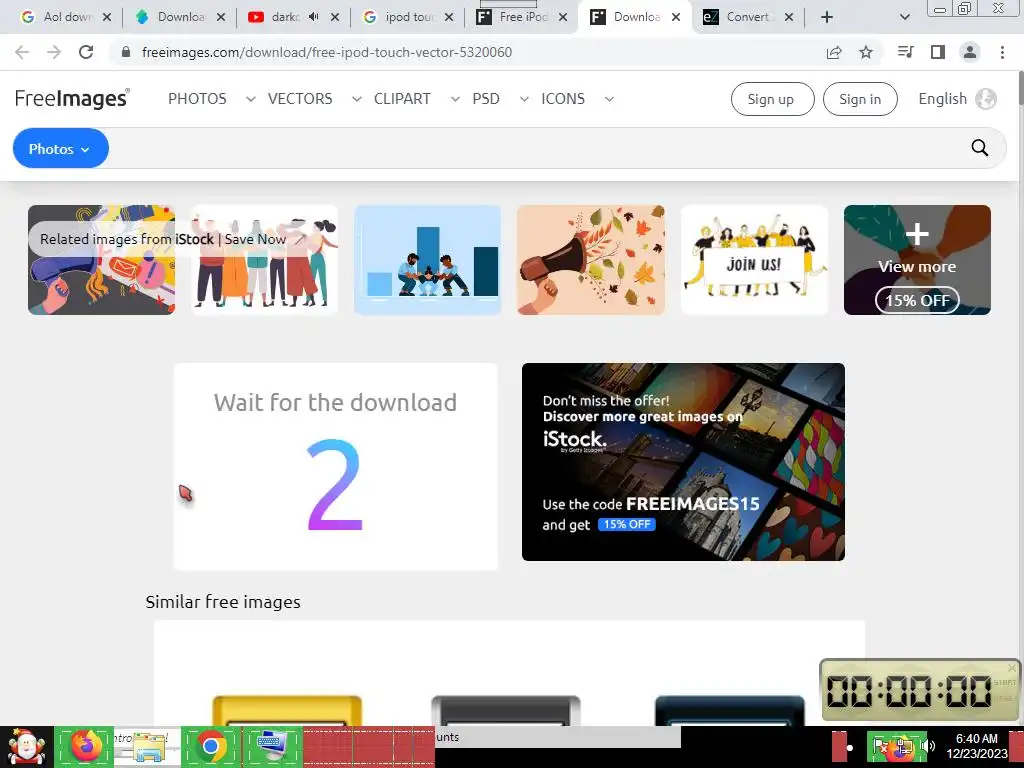The height and width of the screenshot is (768, 1024).
Task: Open the megaphone envelope illustration thumbnail
Action: coord(101,260)
